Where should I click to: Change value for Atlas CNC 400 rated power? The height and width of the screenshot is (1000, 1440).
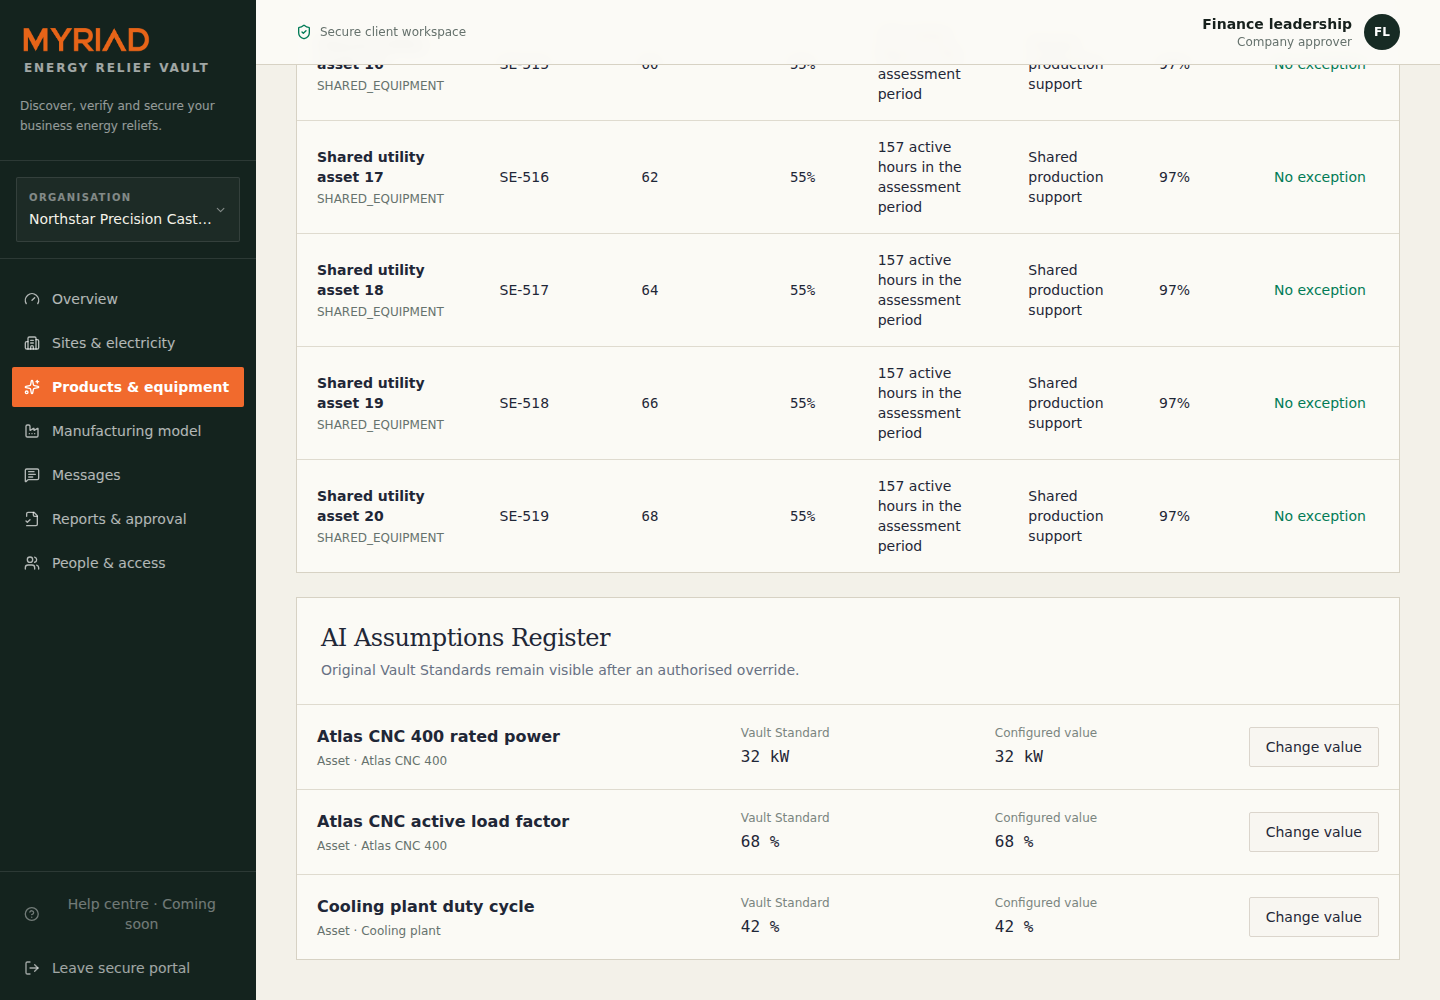pyautogui.click(x=1313, y=747)
